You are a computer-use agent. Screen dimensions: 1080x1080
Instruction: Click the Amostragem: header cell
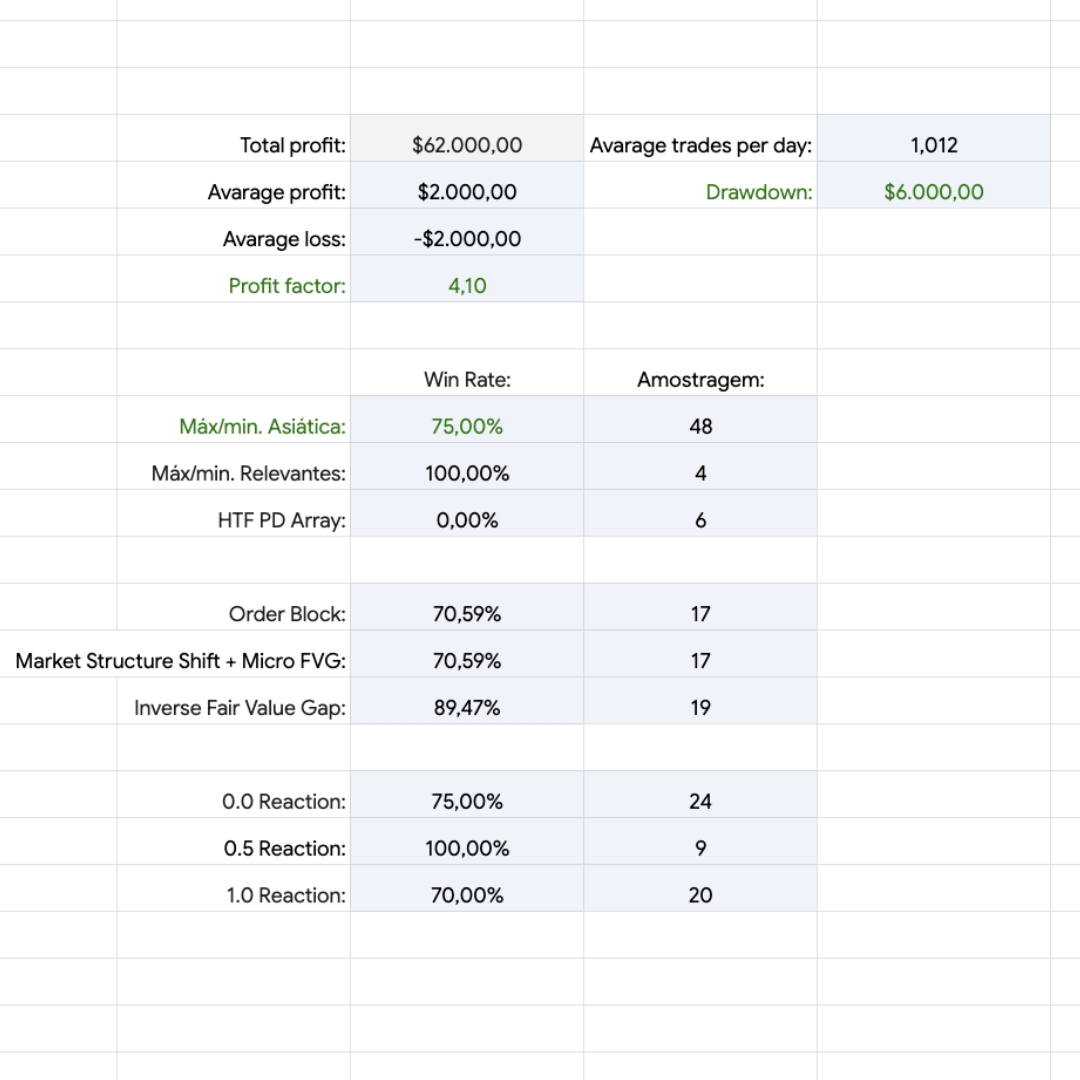tap(700, 380)
